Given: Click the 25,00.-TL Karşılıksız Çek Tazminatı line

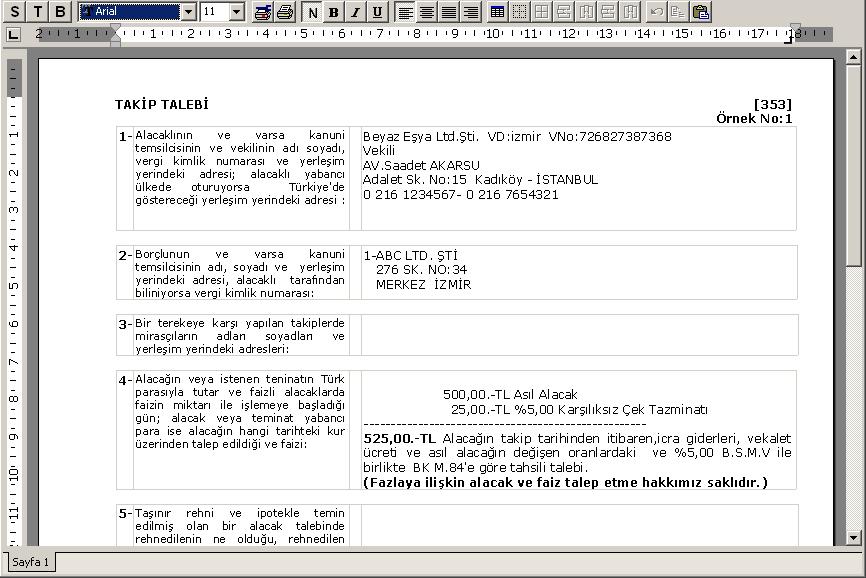Looking at the screenshot, I should tap(579, 410).
